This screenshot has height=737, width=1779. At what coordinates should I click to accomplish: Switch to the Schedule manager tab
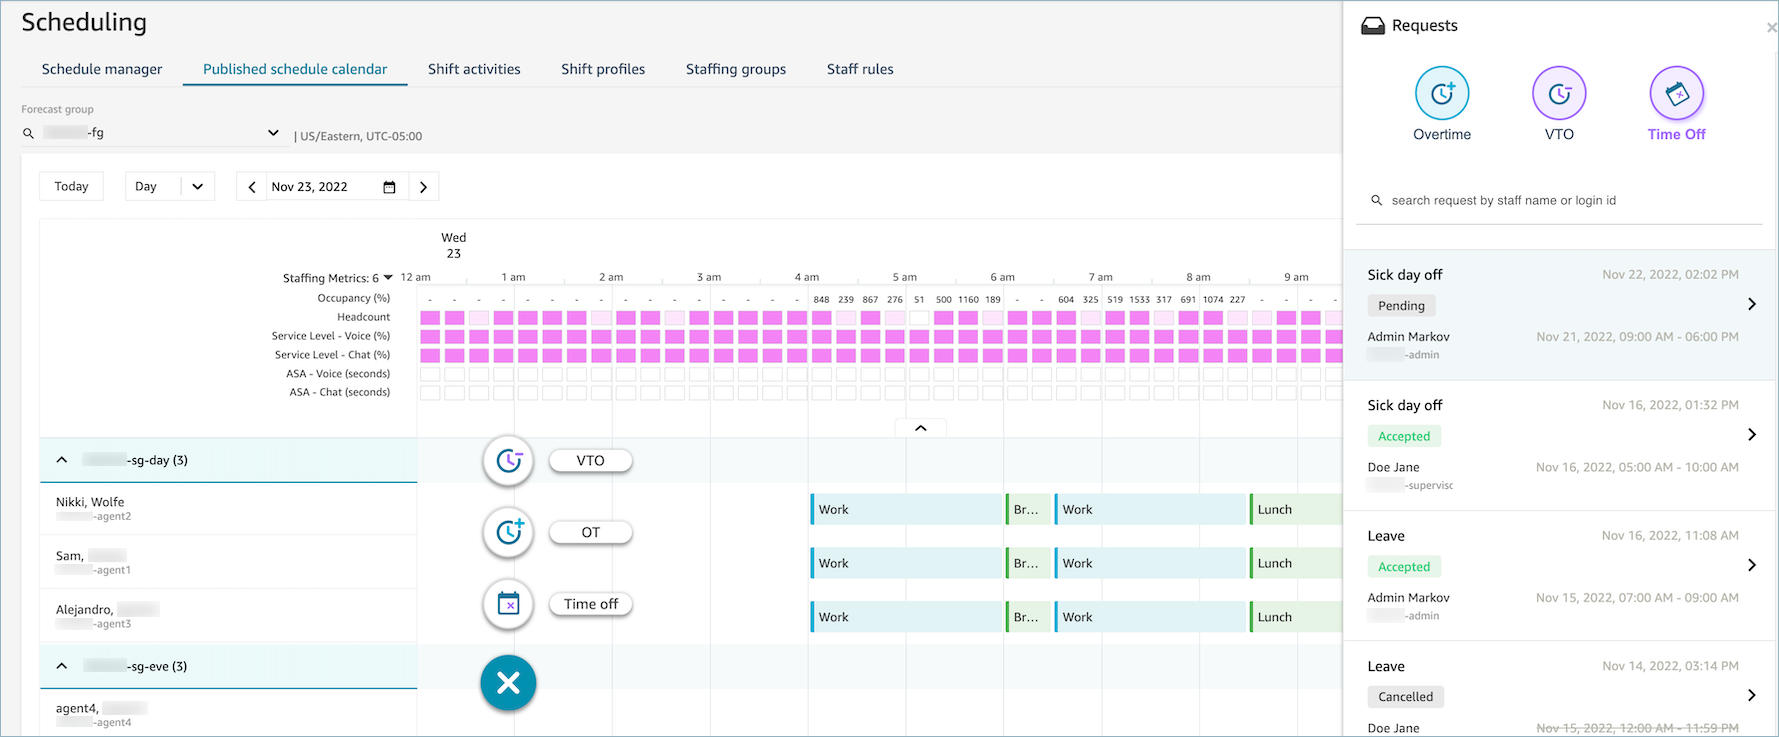point(102,69)
